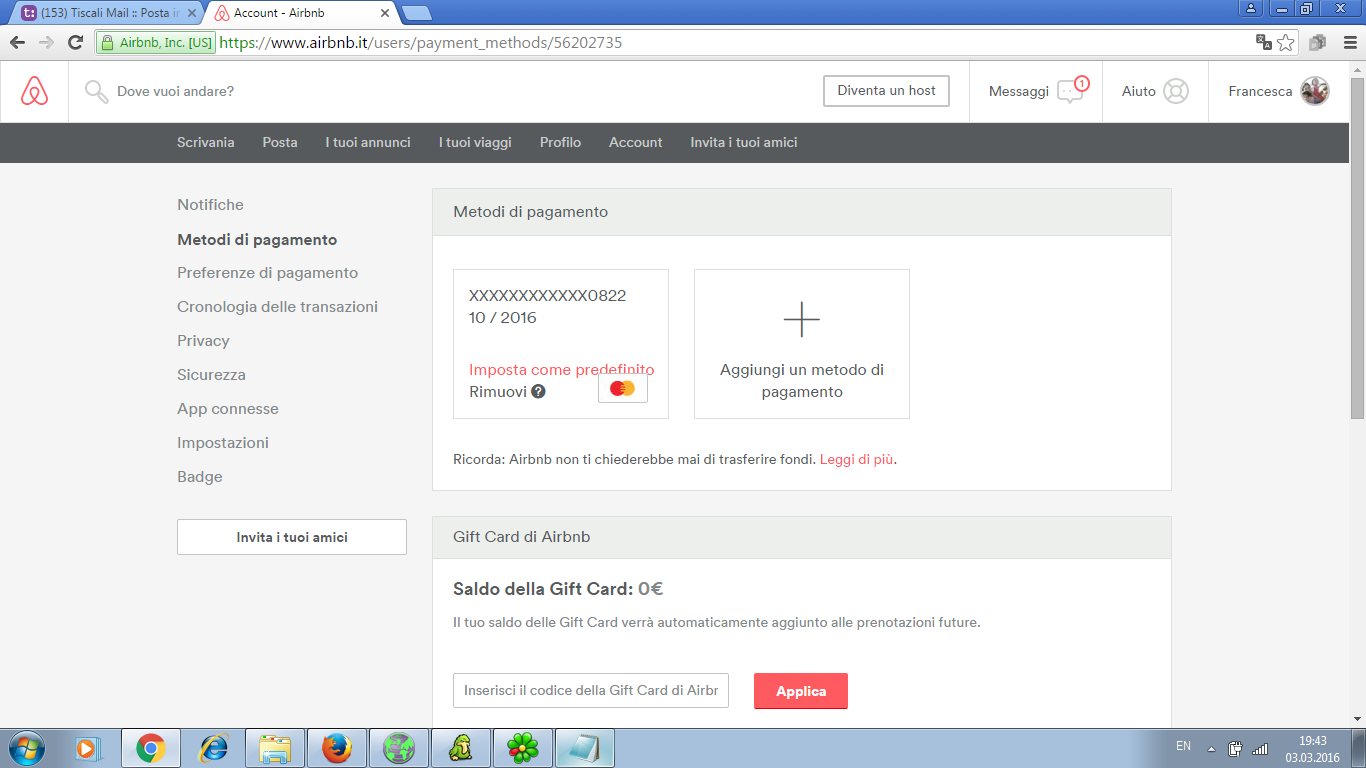Open the ICQ flower taskbar icon
Screen dimensions: 1366x768
click(522, 748)
